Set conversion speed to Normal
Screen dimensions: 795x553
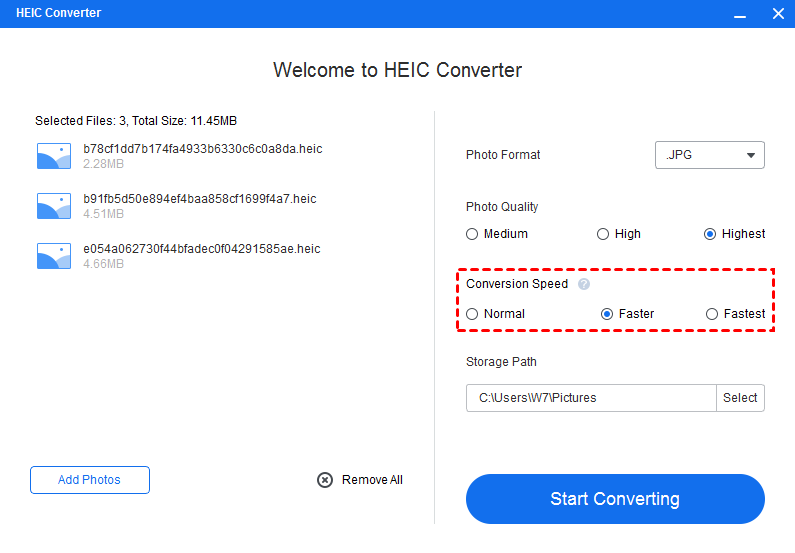coord(473,314)
